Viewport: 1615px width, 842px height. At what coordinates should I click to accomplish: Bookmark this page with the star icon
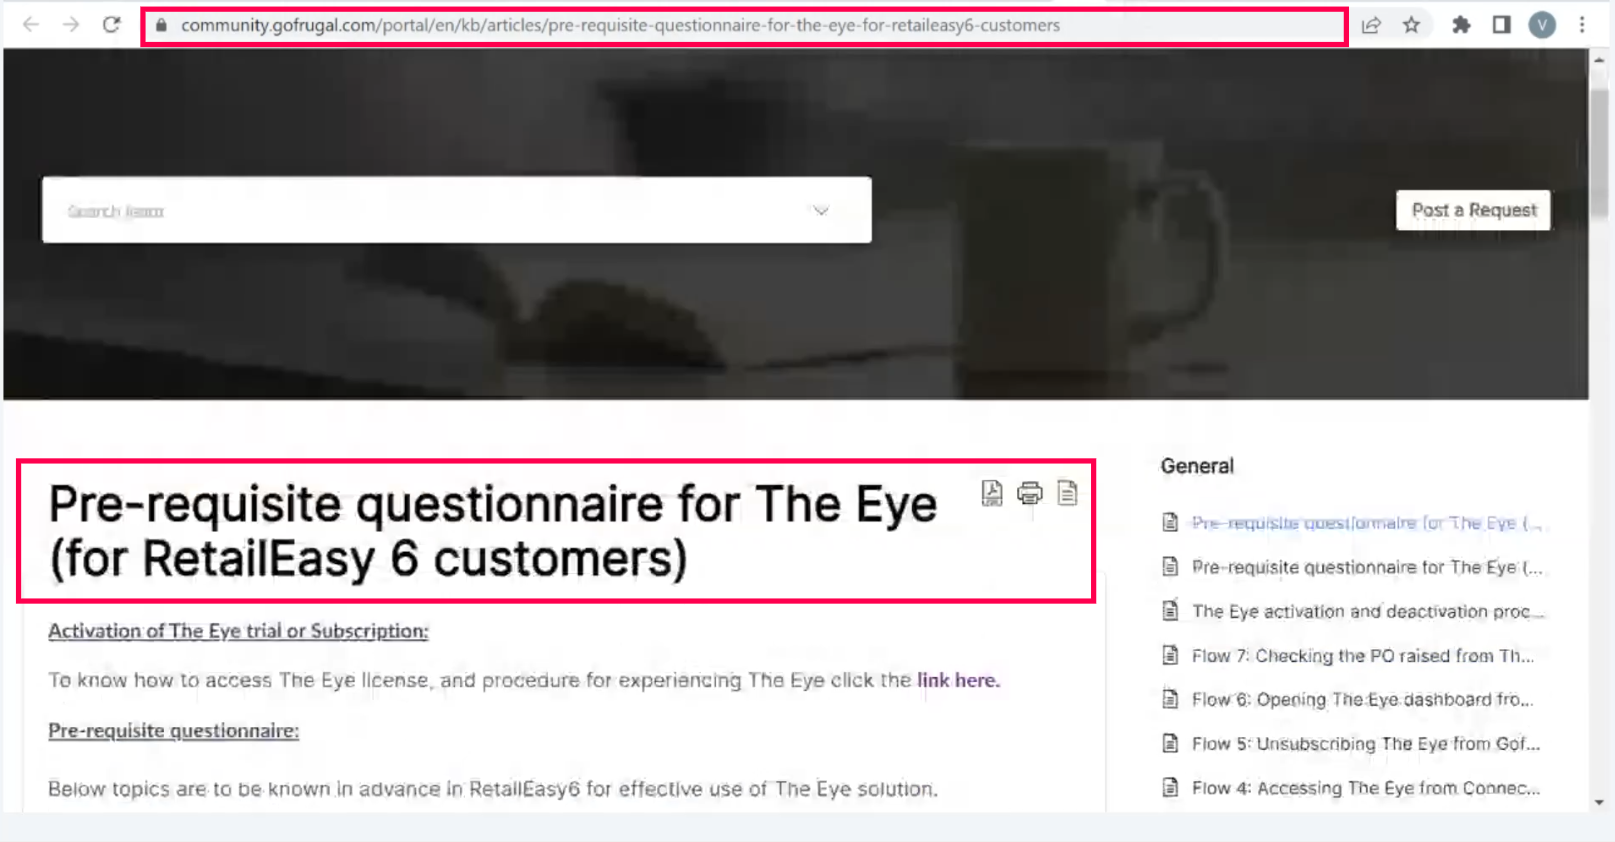click(1411, 25)
